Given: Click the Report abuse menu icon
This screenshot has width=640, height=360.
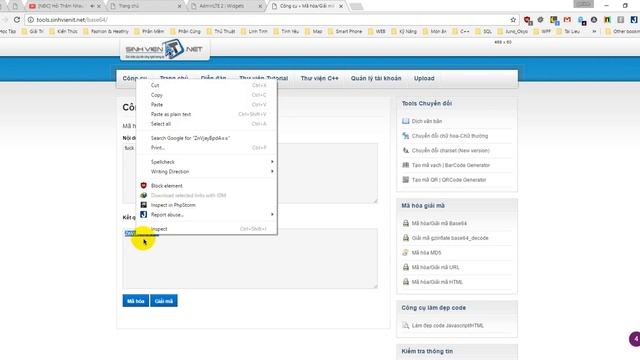Looking at the screenshot, I should pos(144,215).
